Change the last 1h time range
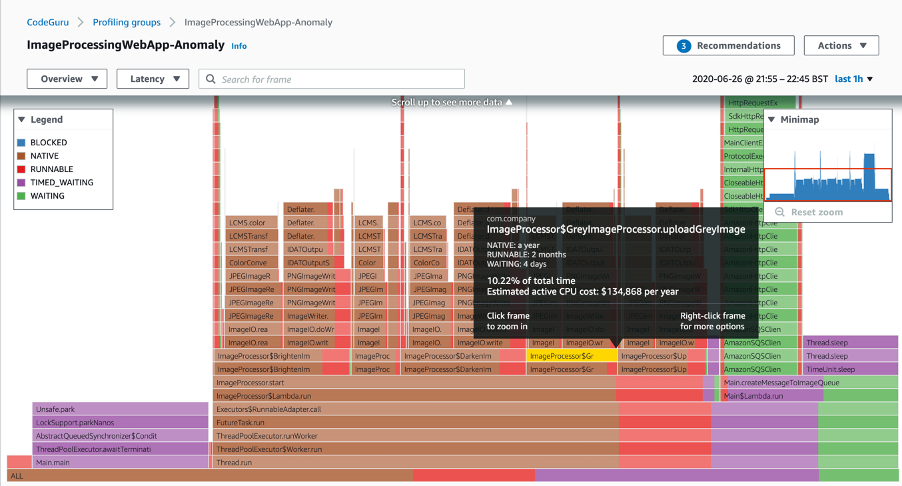Viewport: 902px width, 486px height. (854, 79)
